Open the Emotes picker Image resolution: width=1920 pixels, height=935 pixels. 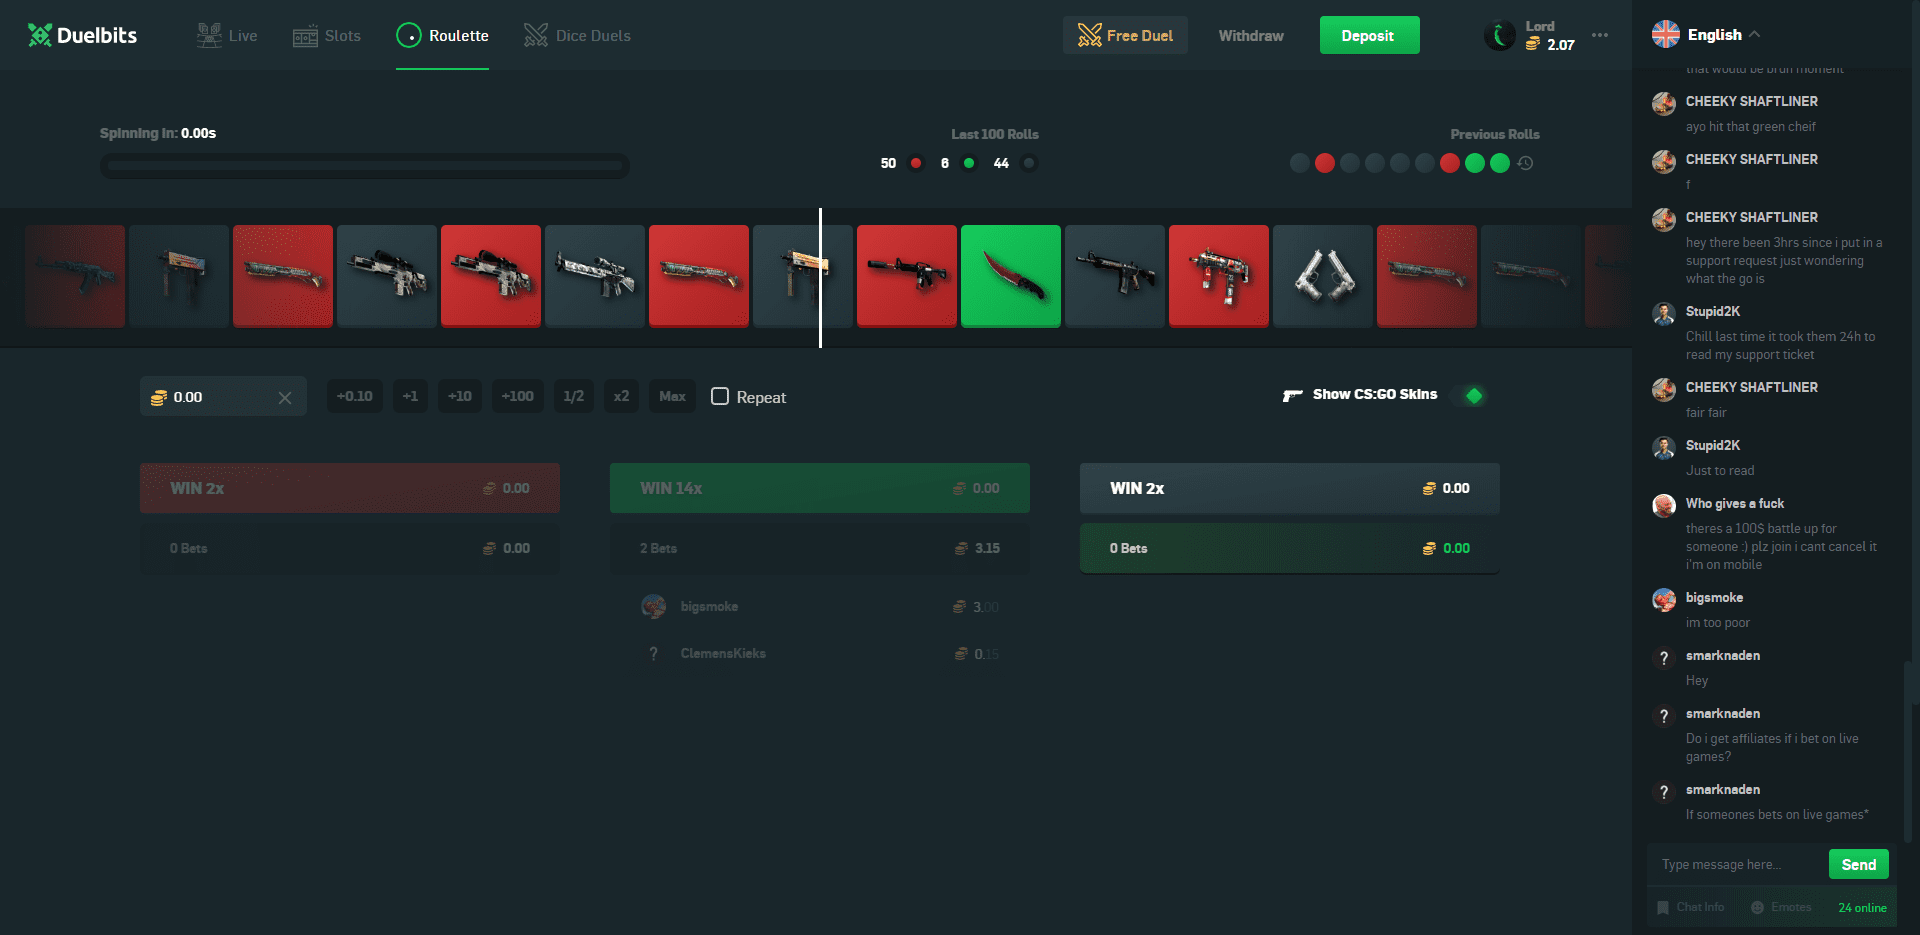point(1781,907)
